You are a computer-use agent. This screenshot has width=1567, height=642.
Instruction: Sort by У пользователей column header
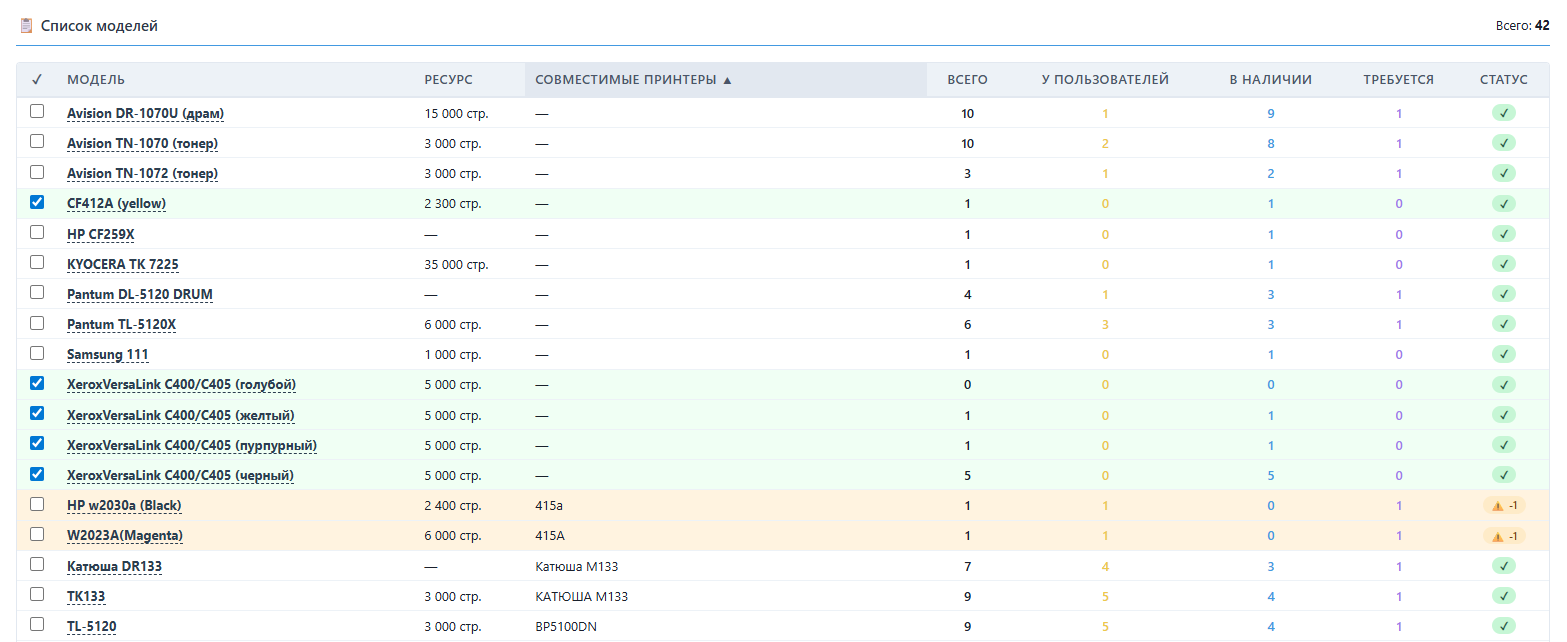coord(1105,80)
